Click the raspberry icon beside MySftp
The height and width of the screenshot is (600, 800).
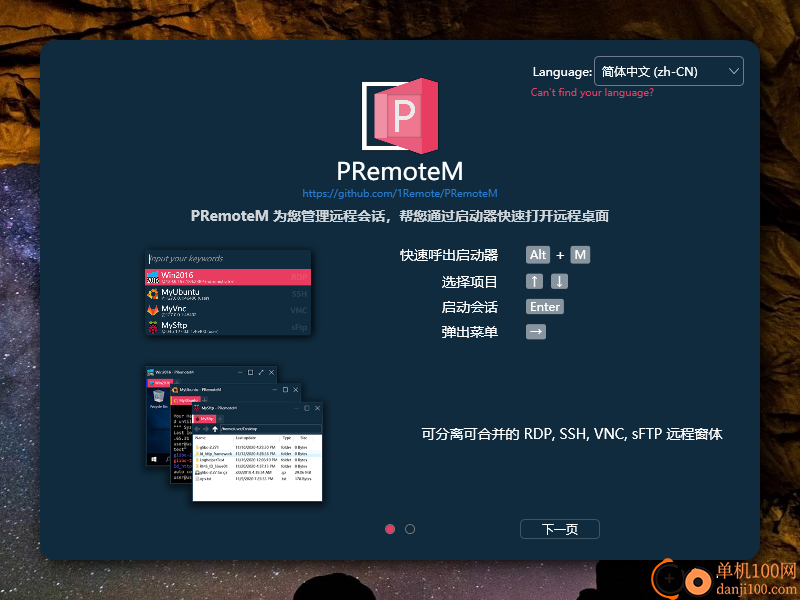pos(153,327)
